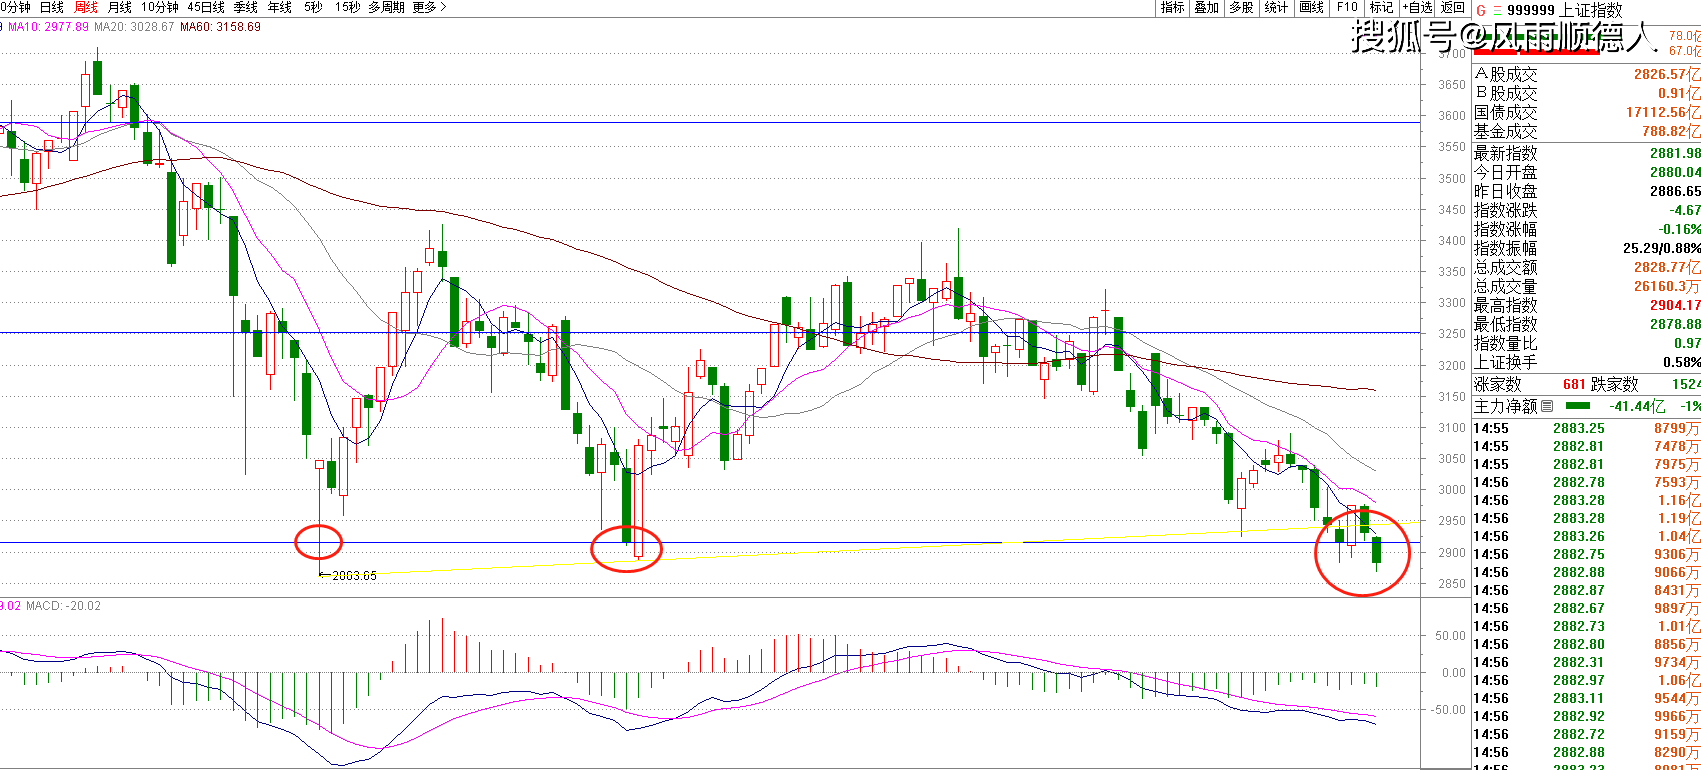Image resolution: width=1701 pixels, height=770 pixels.
Task: Open the 多周期 multi-period view
Action: point(386,7)
